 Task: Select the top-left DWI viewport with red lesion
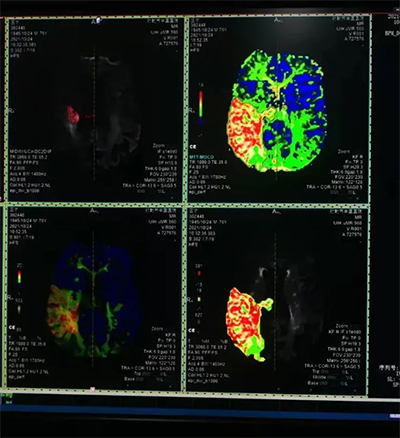click(x=94, y=109)
